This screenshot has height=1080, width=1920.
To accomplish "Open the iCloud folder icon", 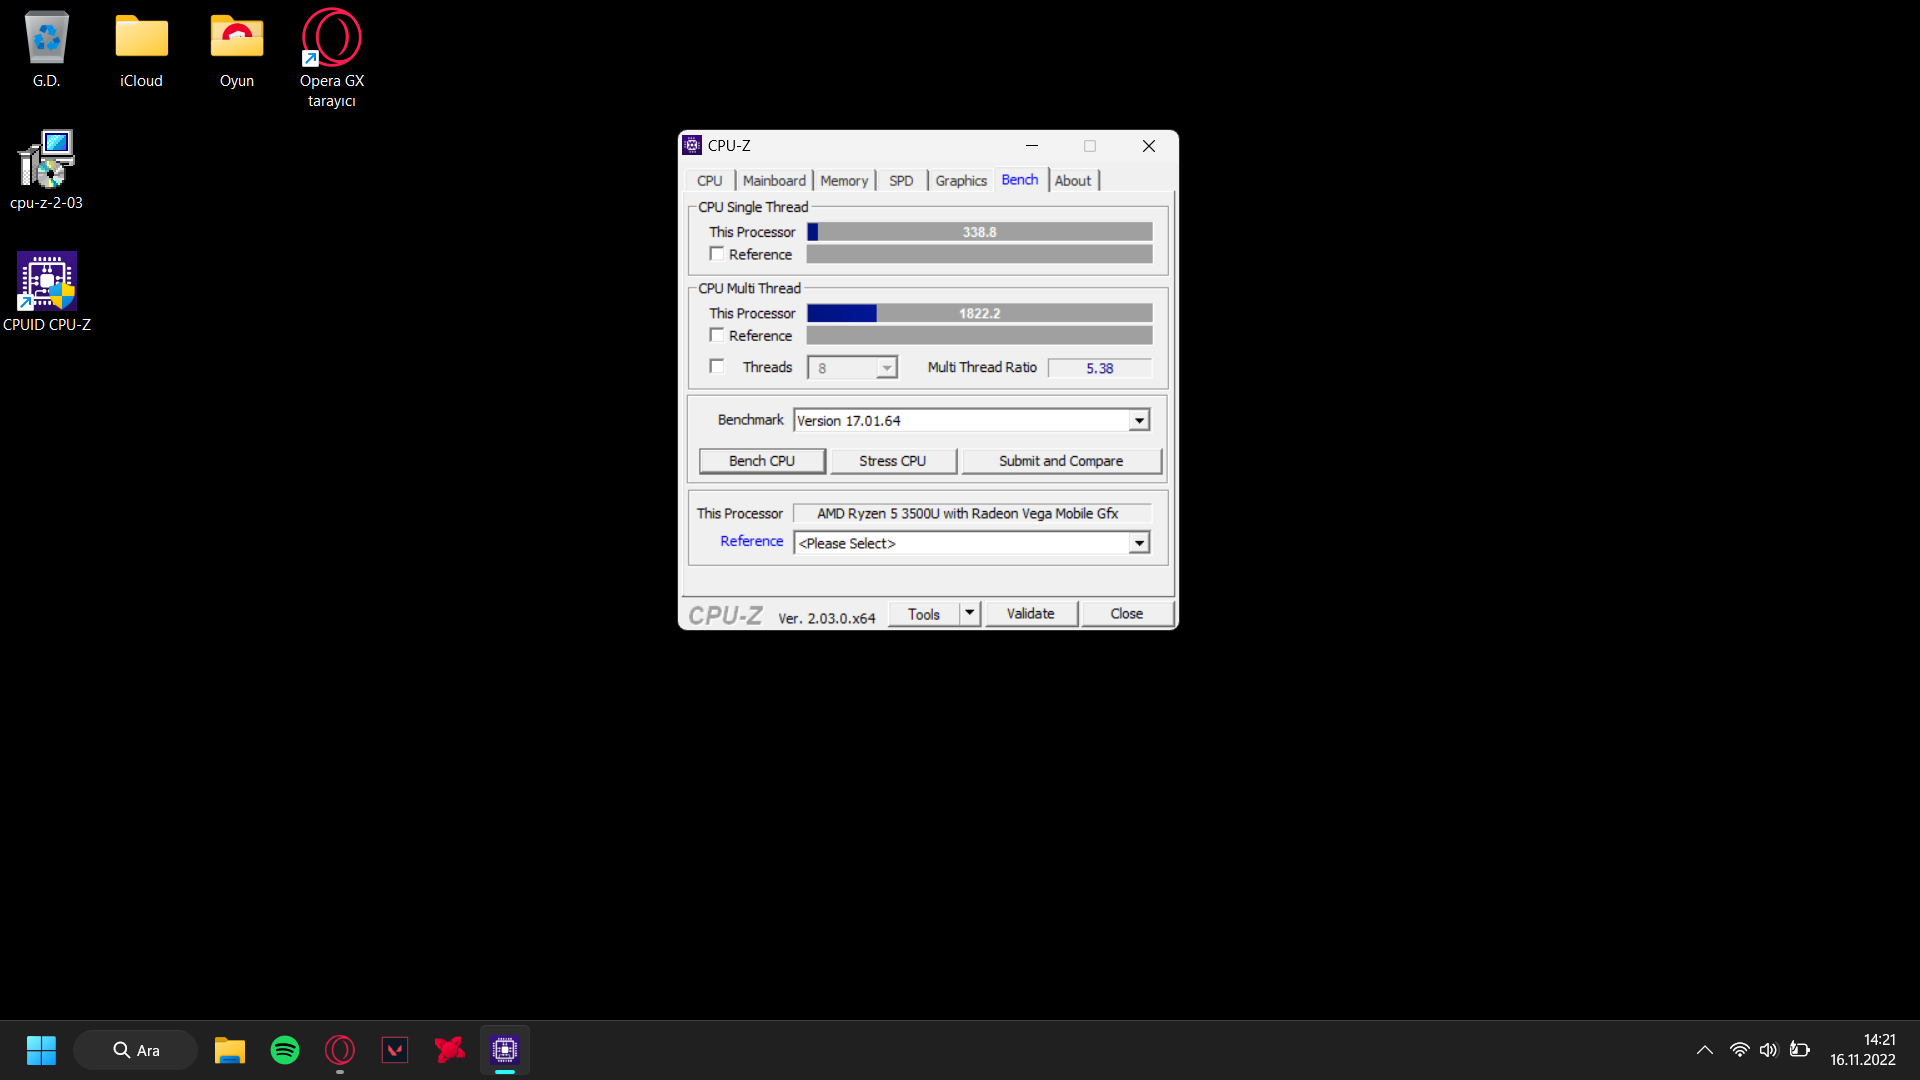I will pyautogui.click(x=141, y=38).
